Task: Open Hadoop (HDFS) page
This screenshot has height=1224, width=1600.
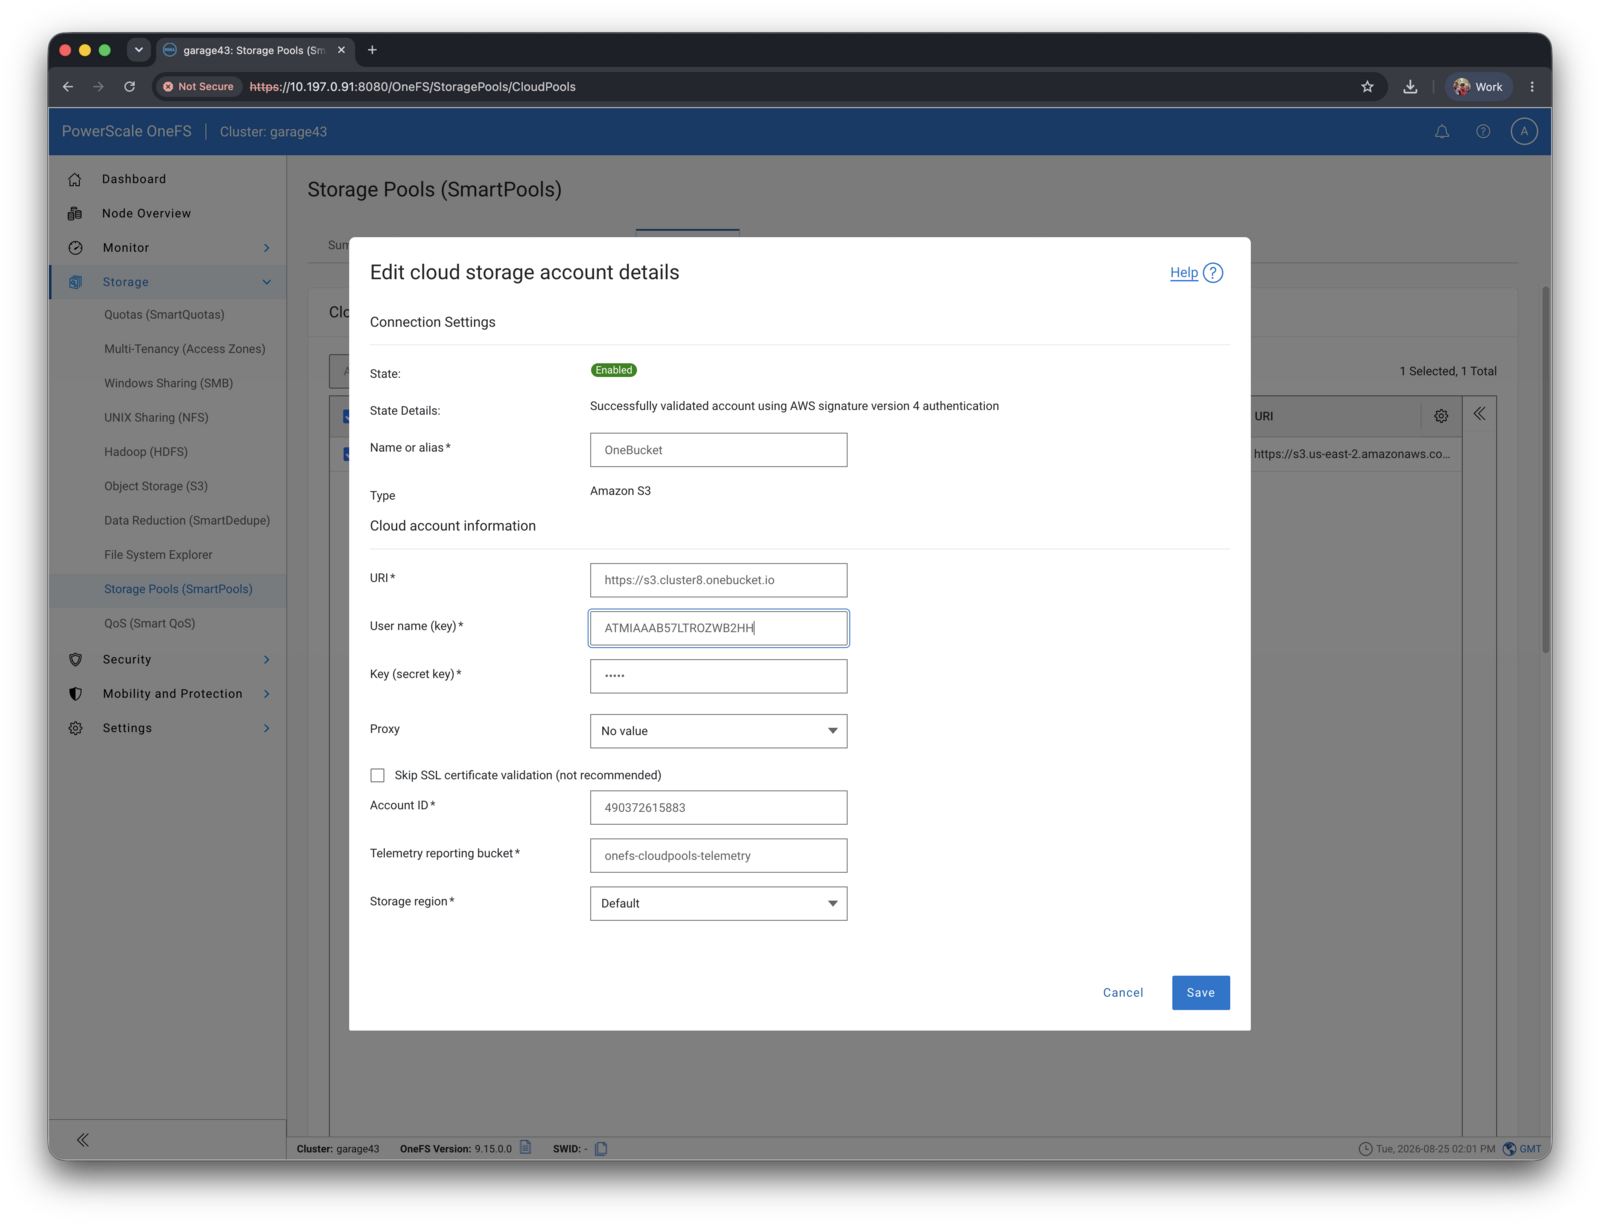Action: (x=146, y=452)
